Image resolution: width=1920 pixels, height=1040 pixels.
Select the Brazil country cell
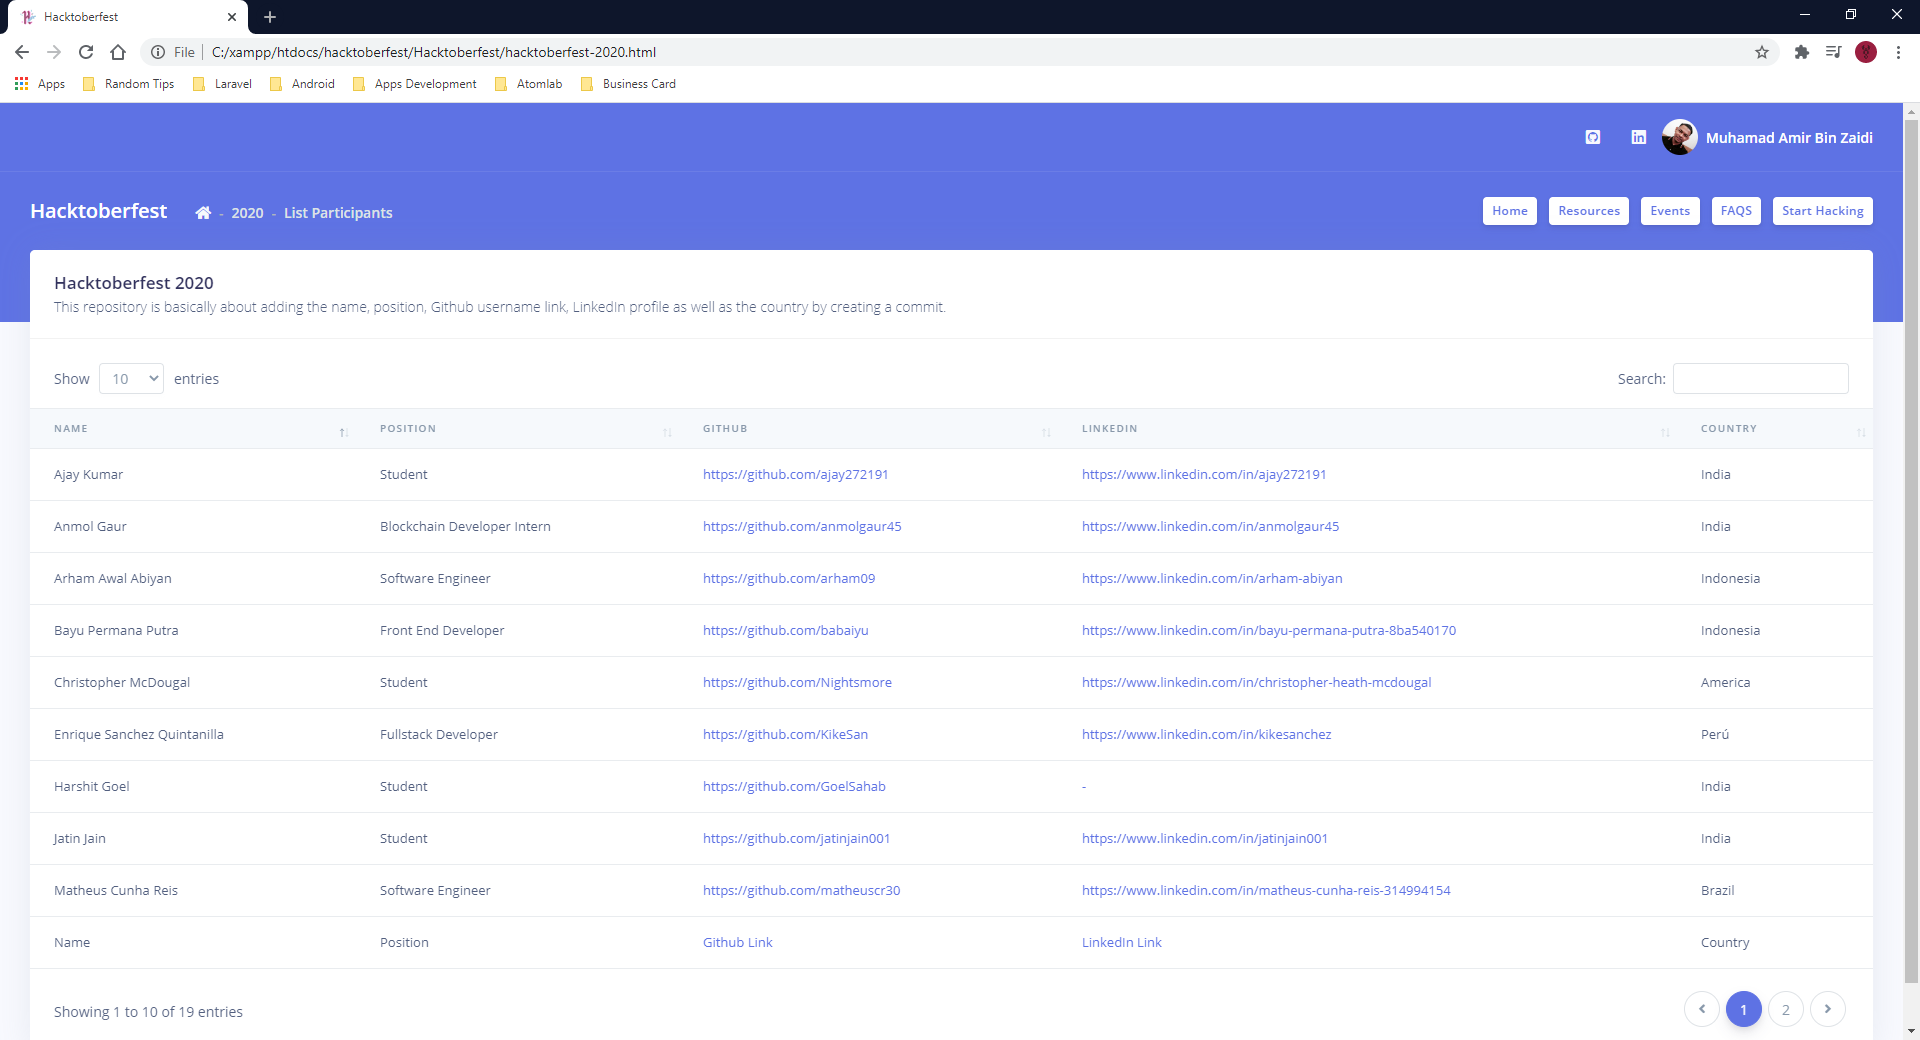(x=1717, y=891)
